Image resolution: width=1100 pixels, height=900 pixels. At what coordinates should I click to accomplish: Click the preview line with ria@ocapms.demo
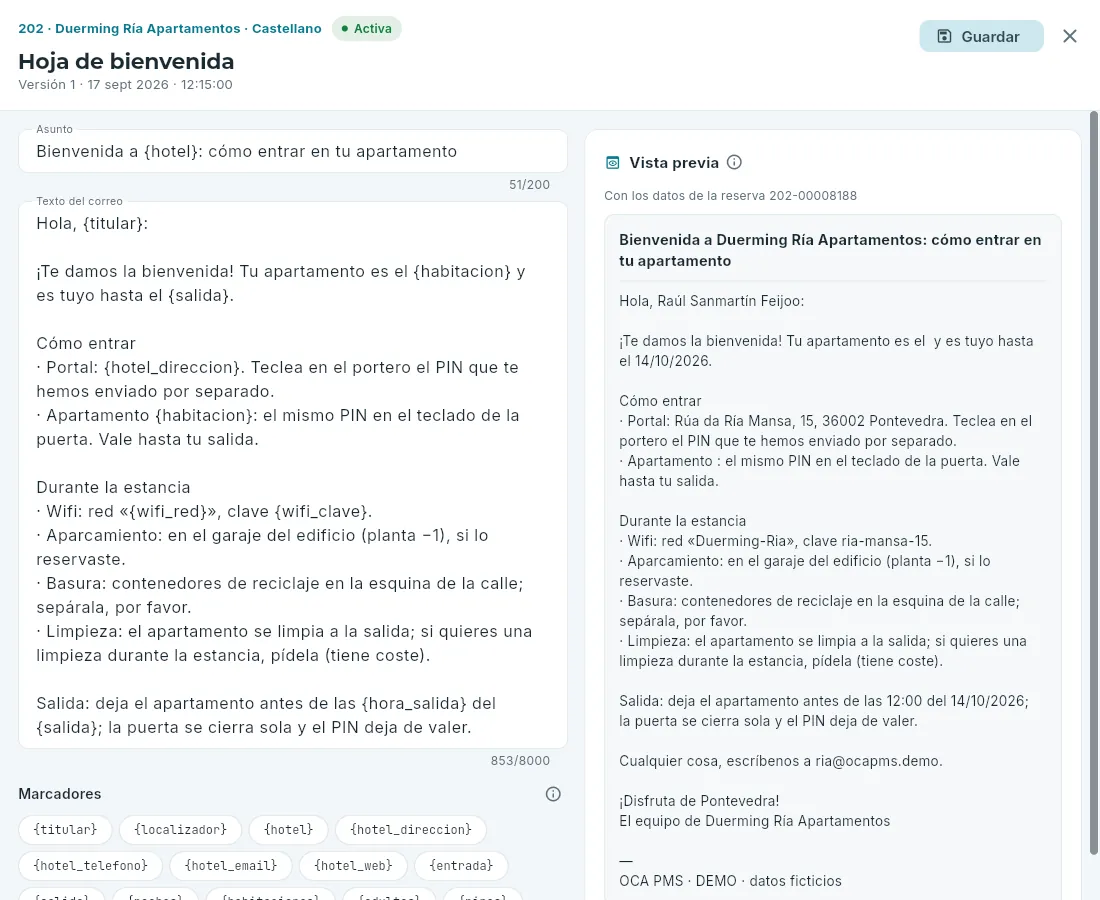(781, 761)
